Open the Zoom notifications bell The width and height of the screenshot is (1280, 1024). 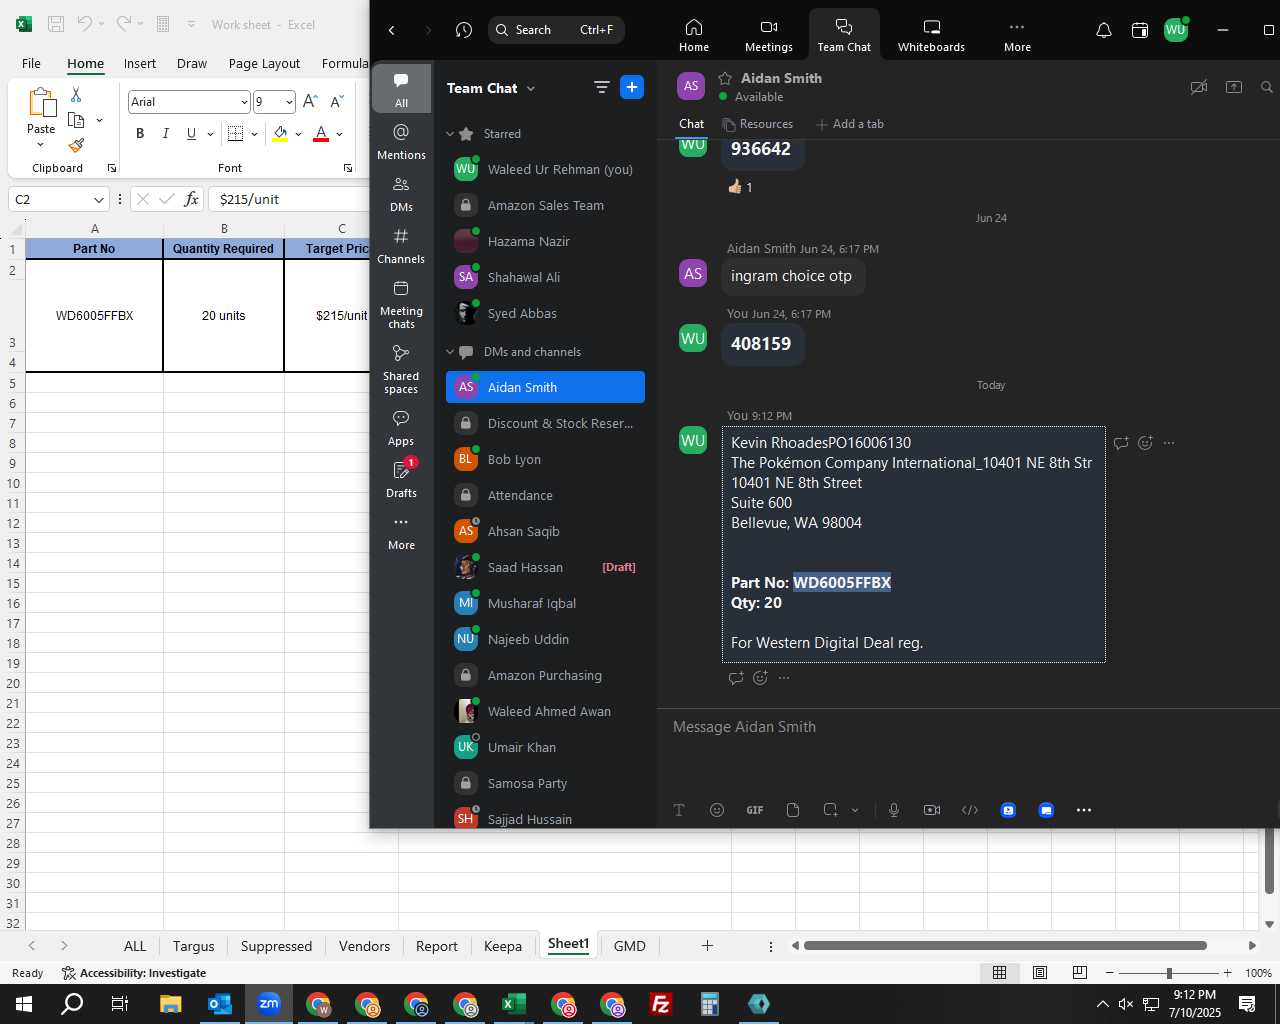click(x=1104, y=30)
